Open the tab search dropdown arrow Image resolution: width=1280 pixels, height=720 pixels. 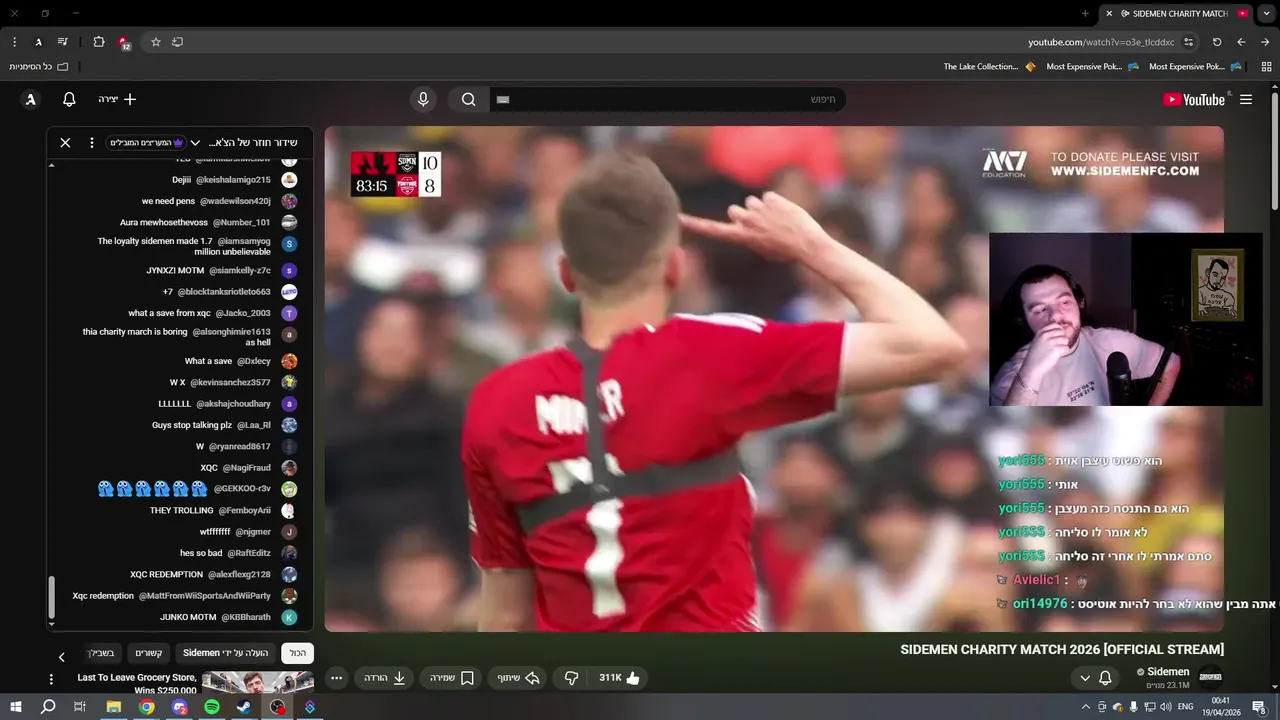(1267, 13)
